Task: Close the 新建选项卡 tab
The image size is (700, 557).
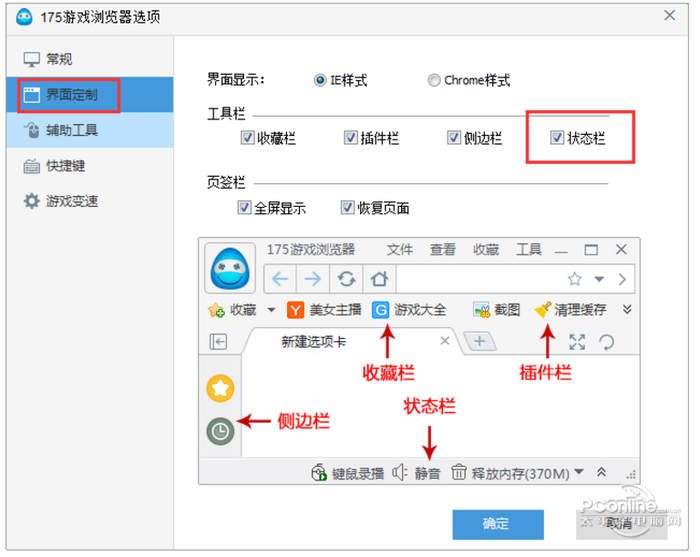Action: [445, 341]
